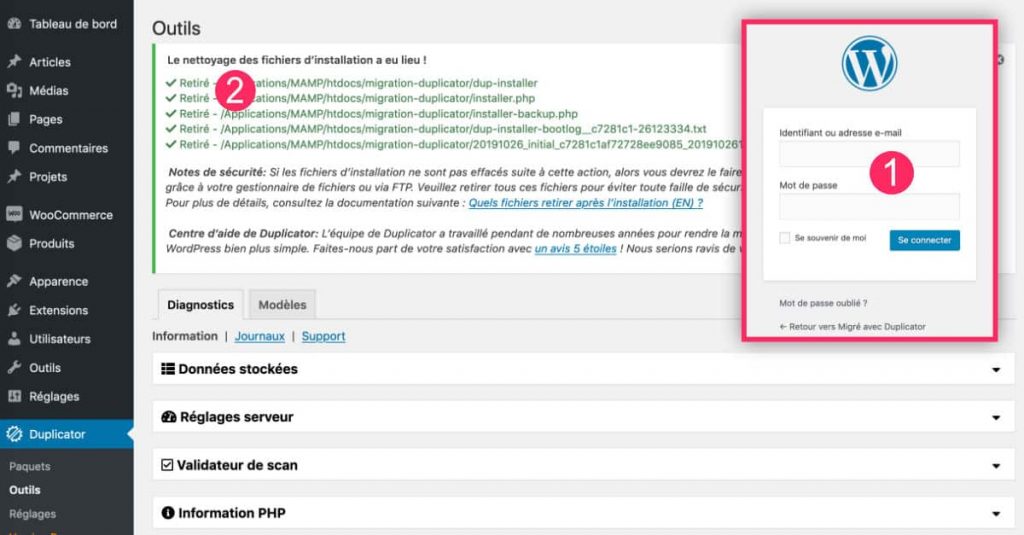Screen dimensions: 1024x535
Task: Click the Duplicator gear icon
Action: click(14, 434)
